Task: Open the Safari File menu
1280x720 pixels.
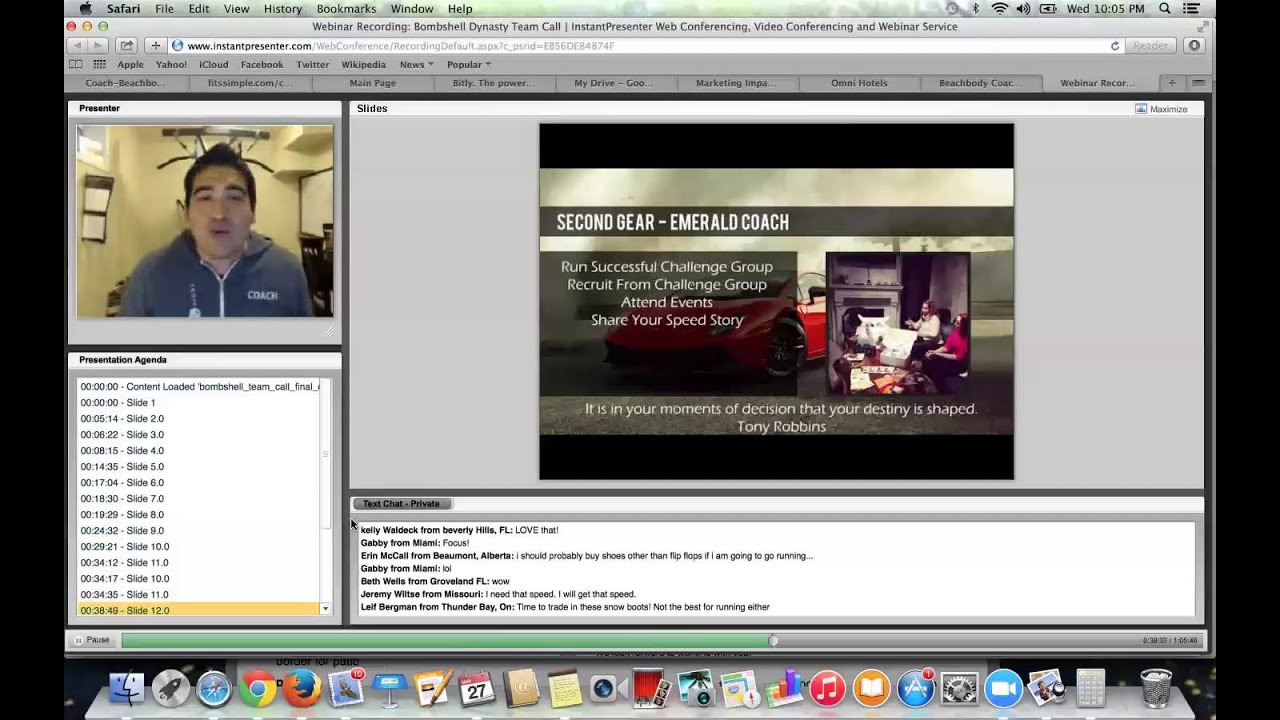Action: click(164, 9)
